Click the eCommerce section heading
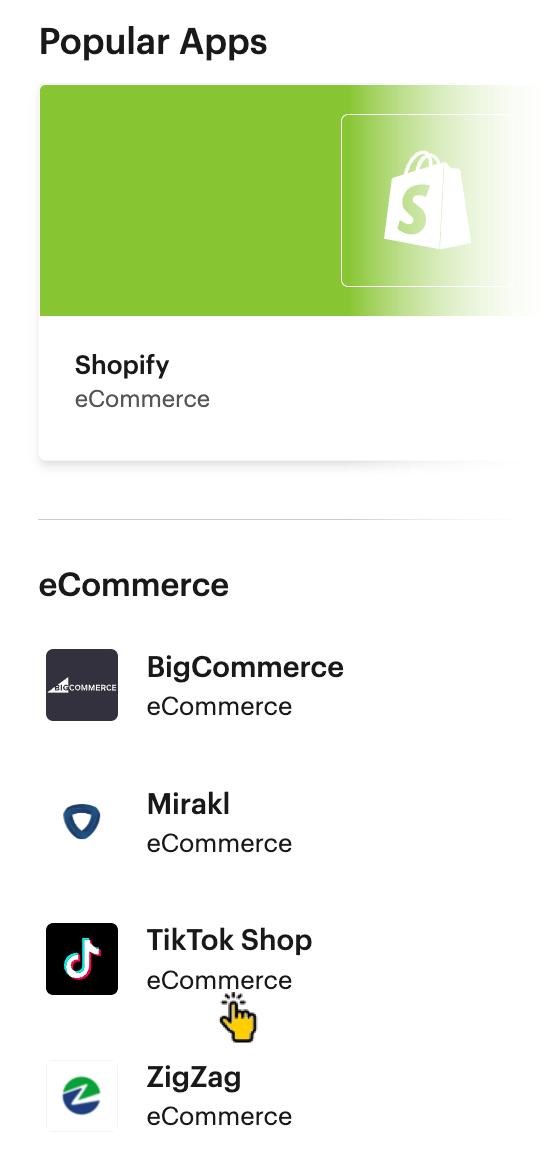The image size is (548, 1168). (x=133, y=585)
